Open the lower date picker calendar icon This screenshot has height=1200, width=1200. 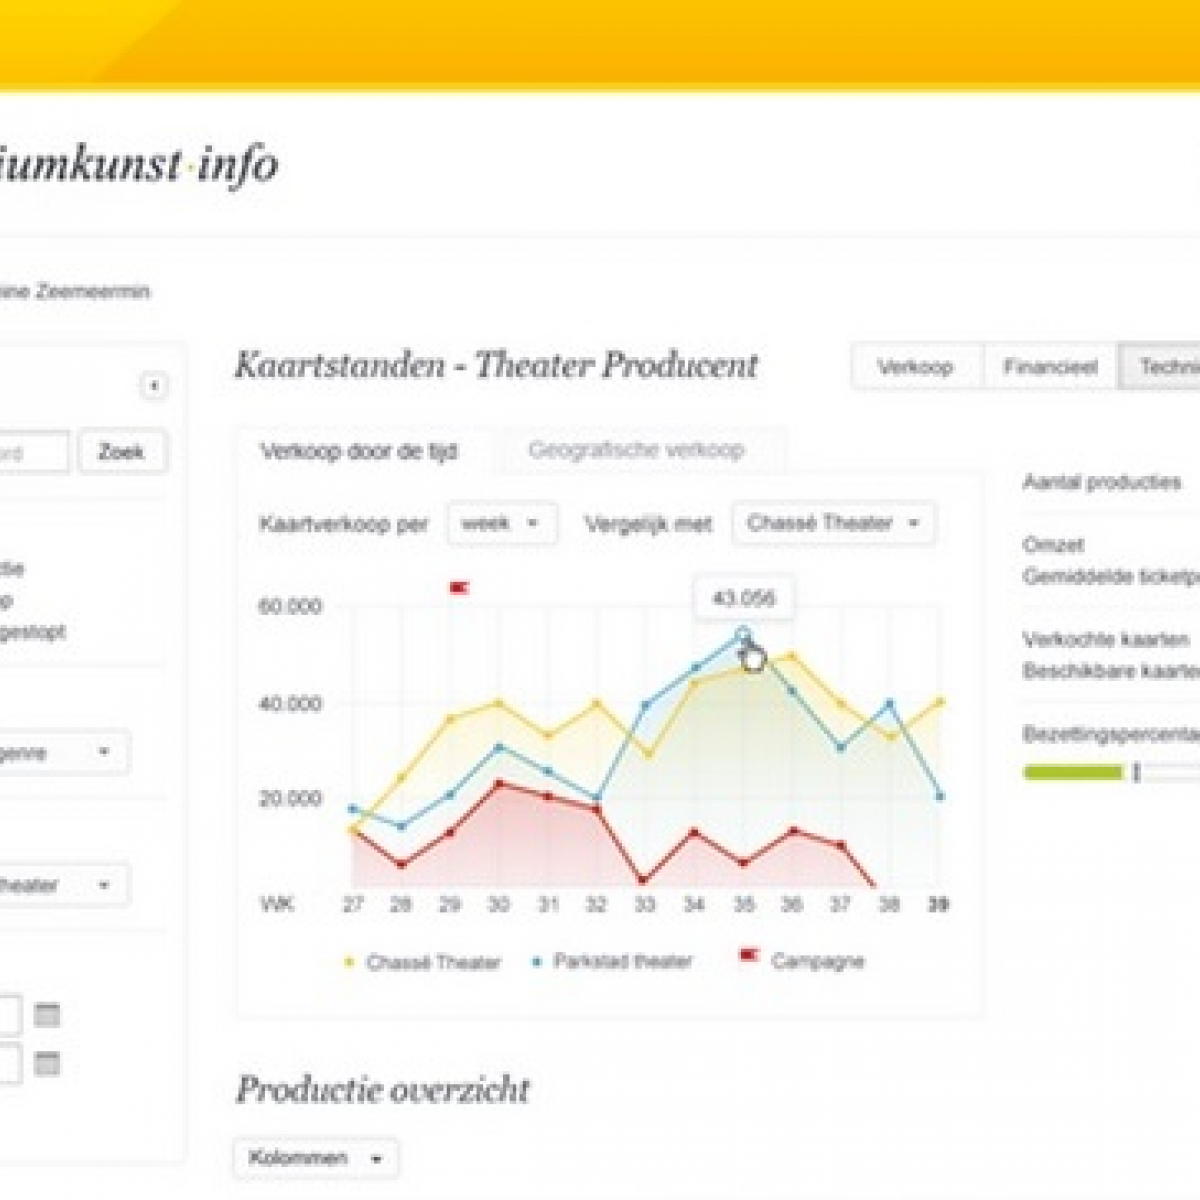pyautogui.click(x=47, y=1063)
